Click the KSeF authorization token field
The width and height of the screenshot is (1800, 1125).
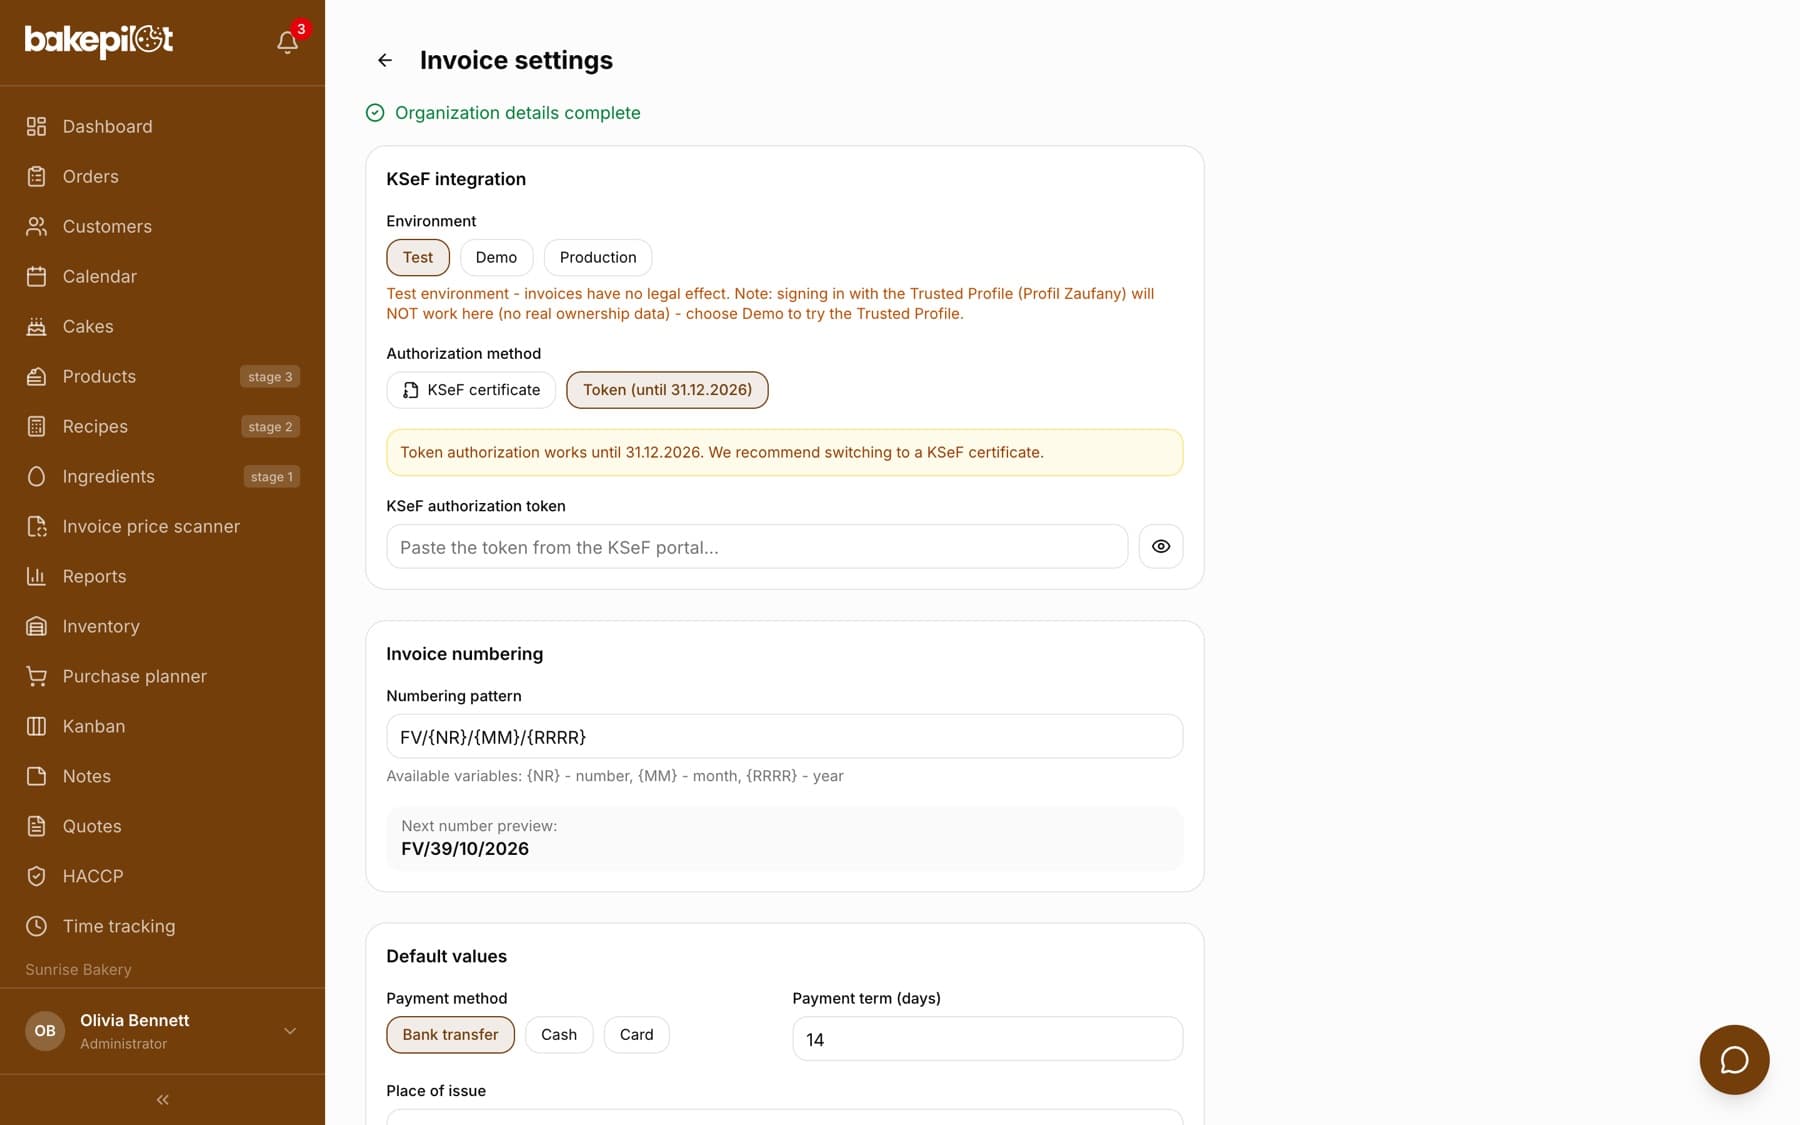click(x=757, y=547)
